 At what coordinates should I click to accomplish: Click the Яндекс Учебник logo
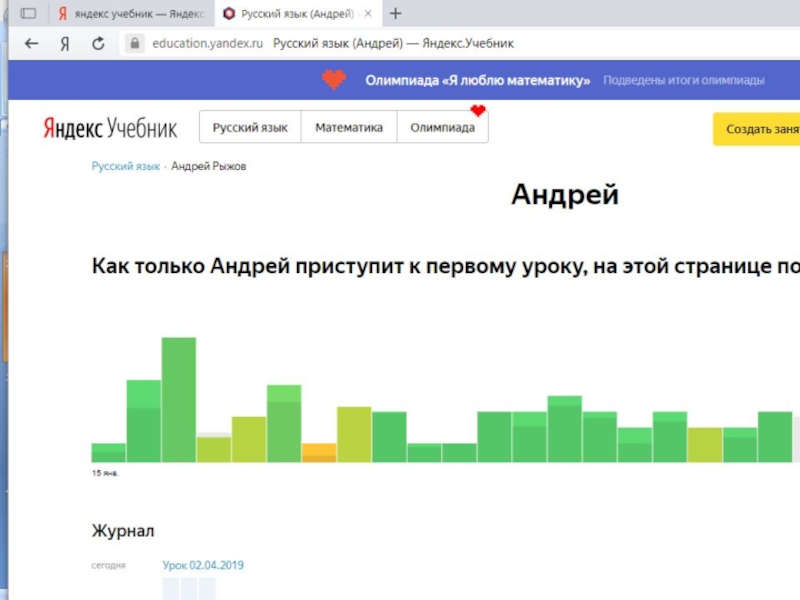pos(110,128)
